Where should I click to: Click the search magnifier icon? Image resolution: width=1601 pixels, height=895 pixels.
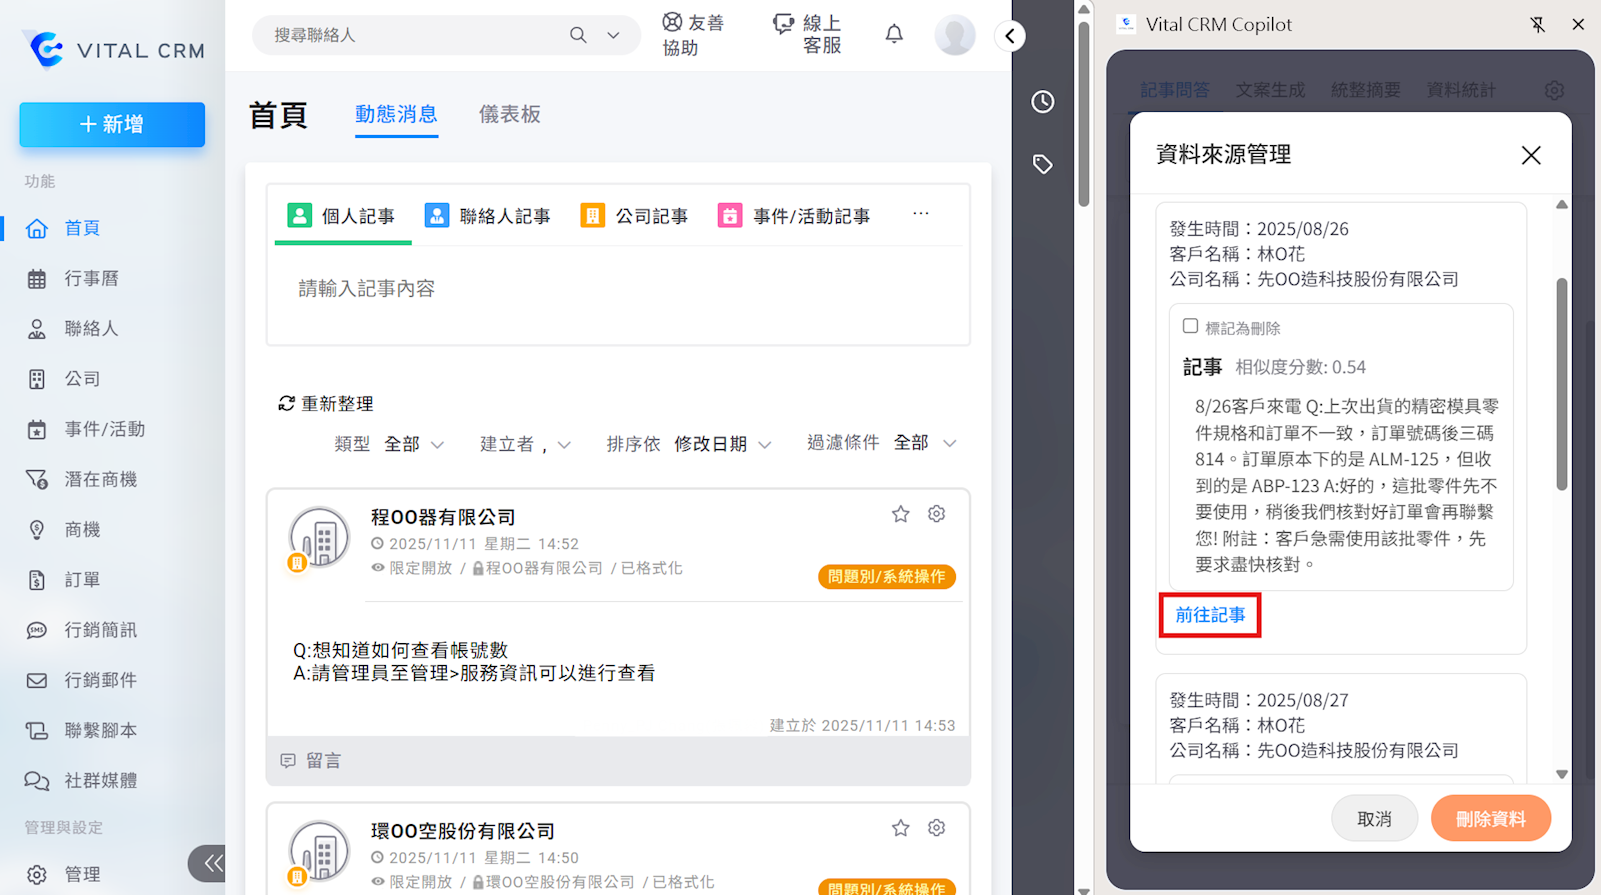(578, 35)
